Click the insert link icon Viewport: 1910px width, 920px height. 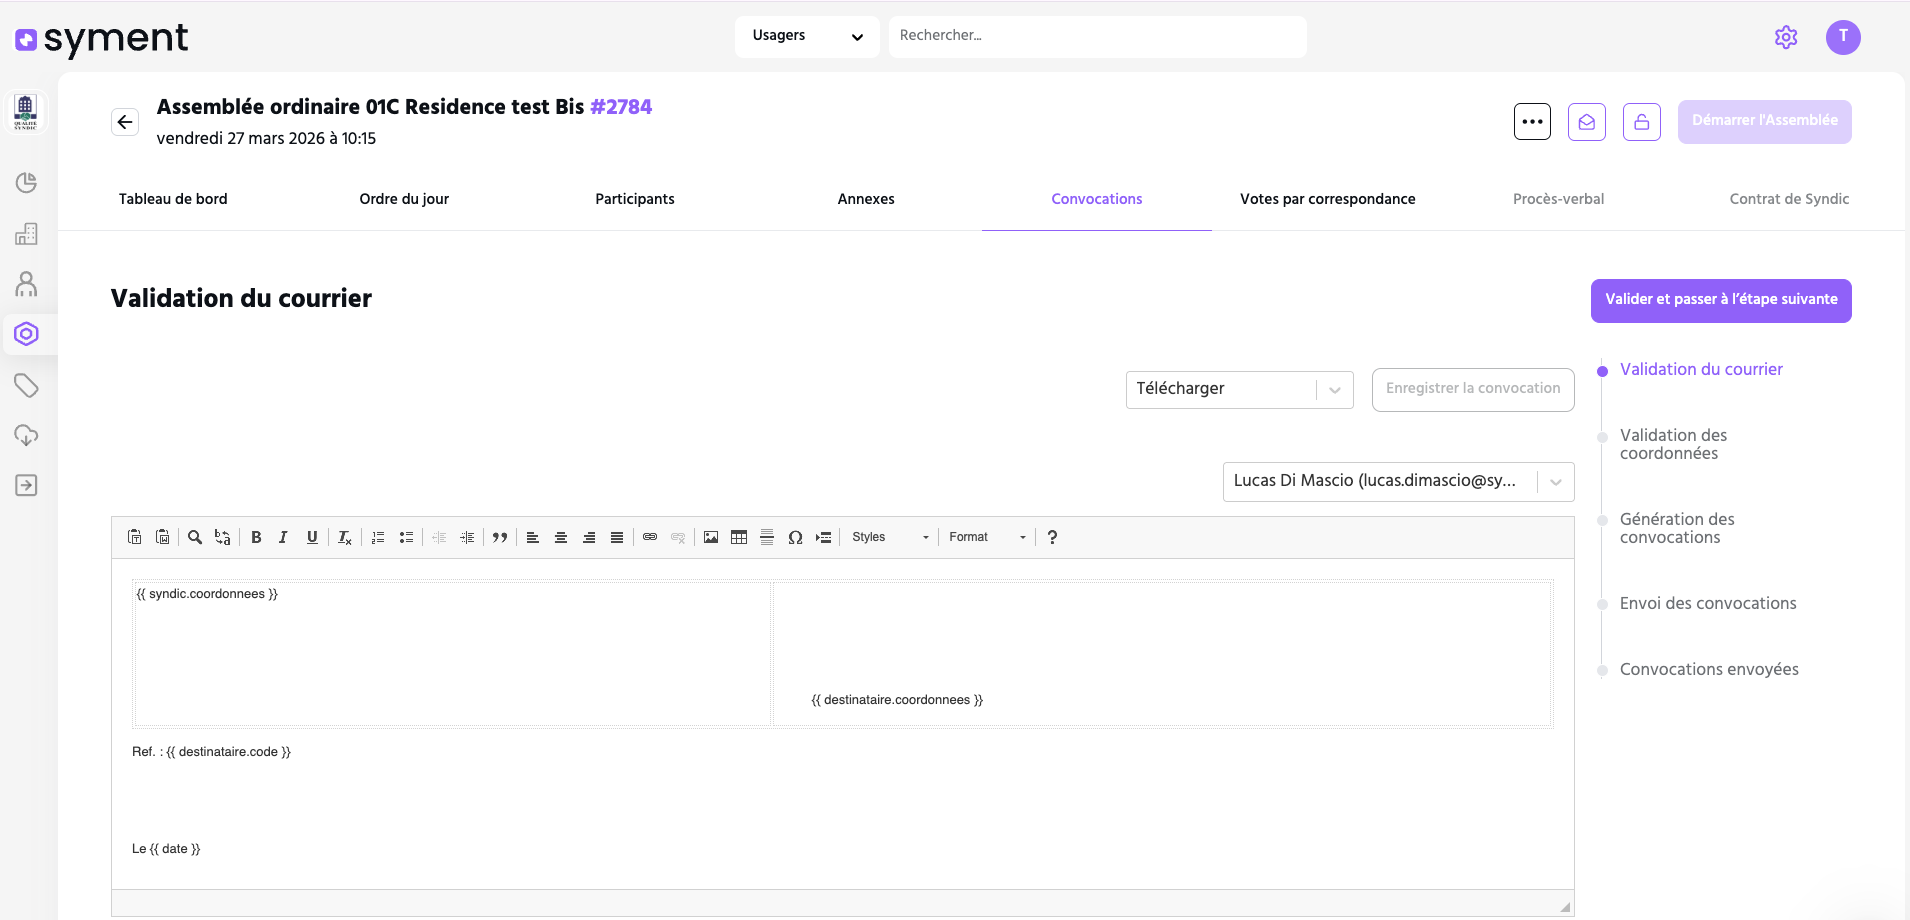pos(650,537)
